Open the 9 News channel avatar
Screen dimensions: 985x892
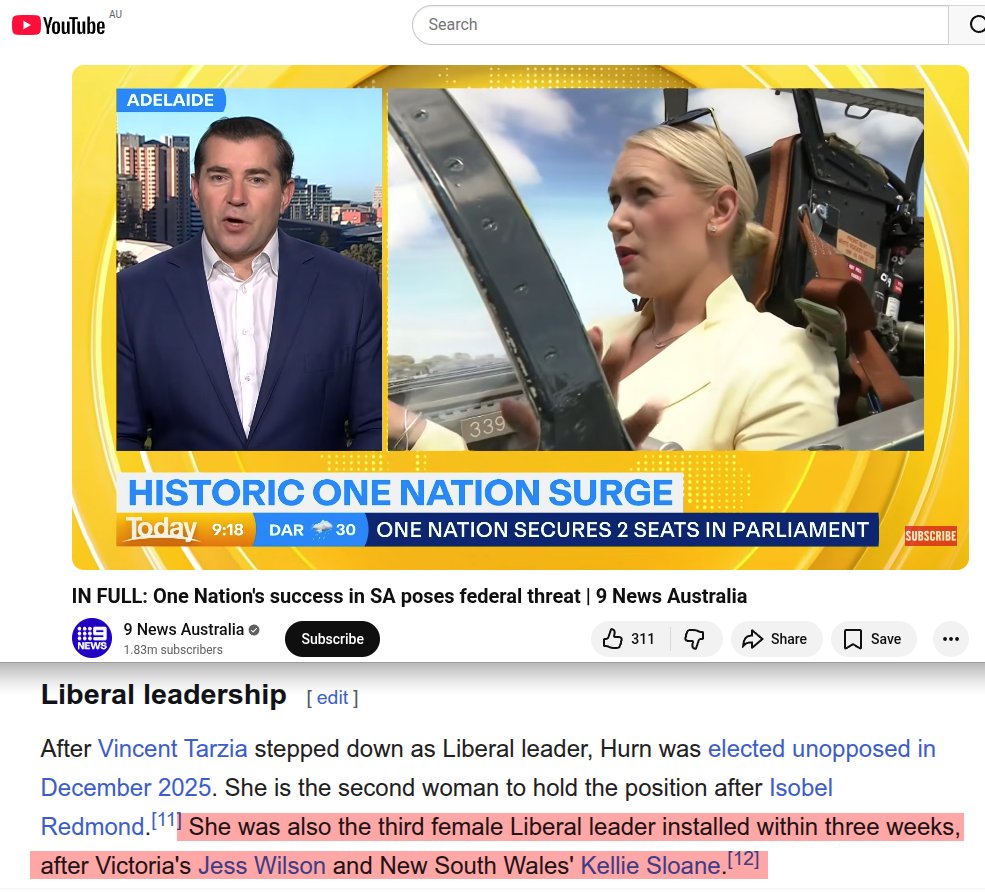tap(92, 638)
